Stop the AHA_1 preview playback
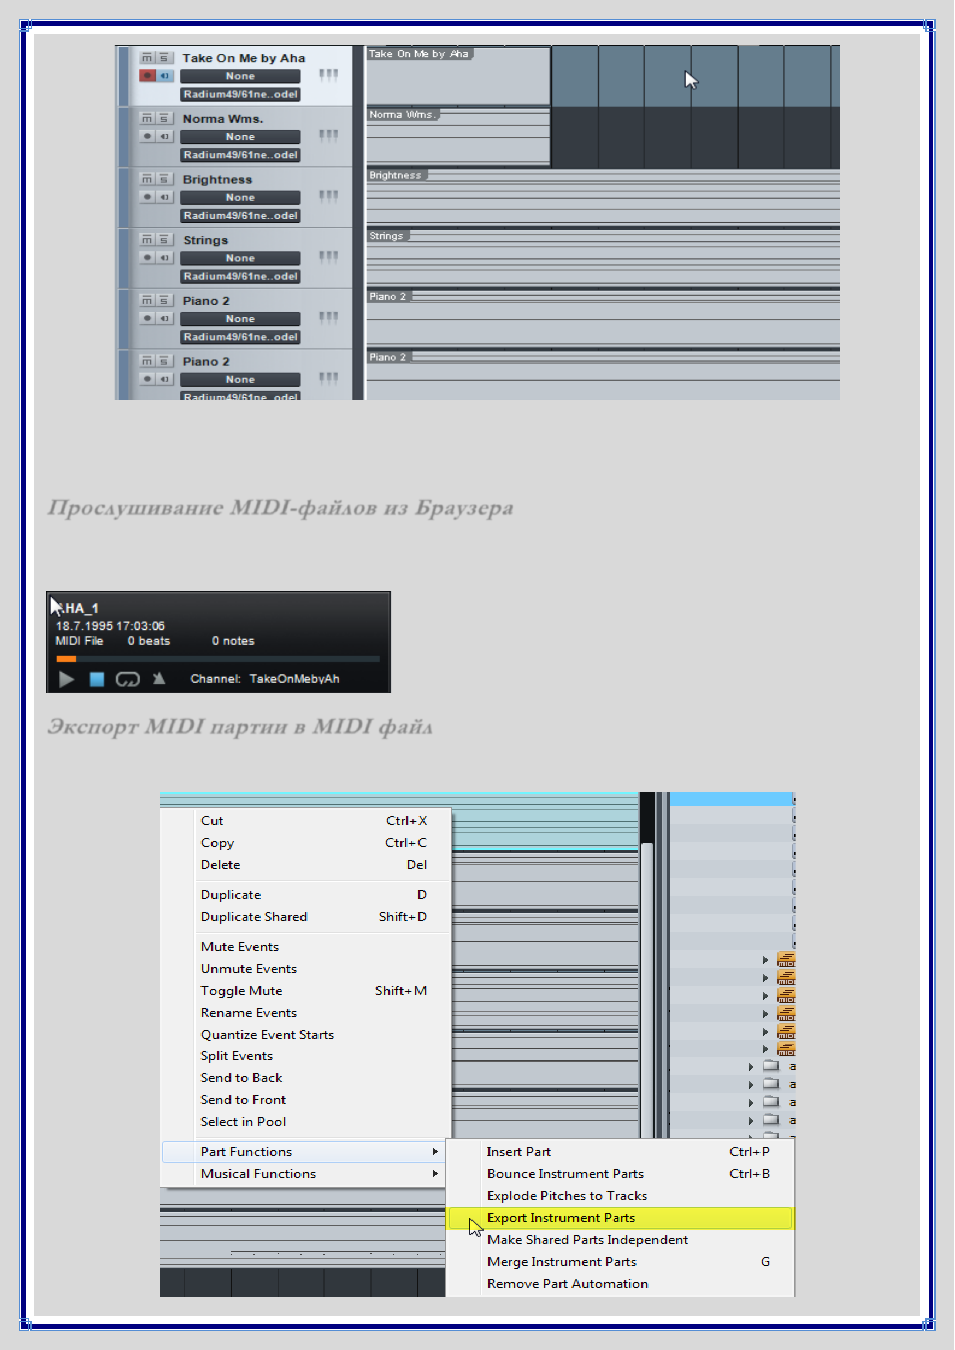This screenshot has height=1350, width=955. [97, 679]
